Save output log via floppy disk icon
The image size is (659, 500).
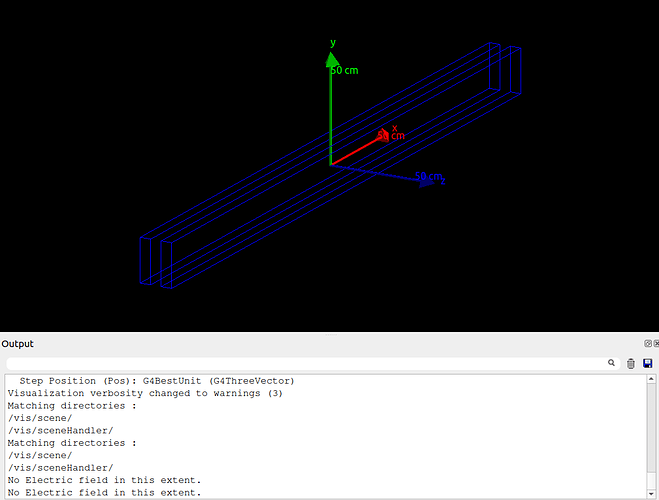[648, 363]
